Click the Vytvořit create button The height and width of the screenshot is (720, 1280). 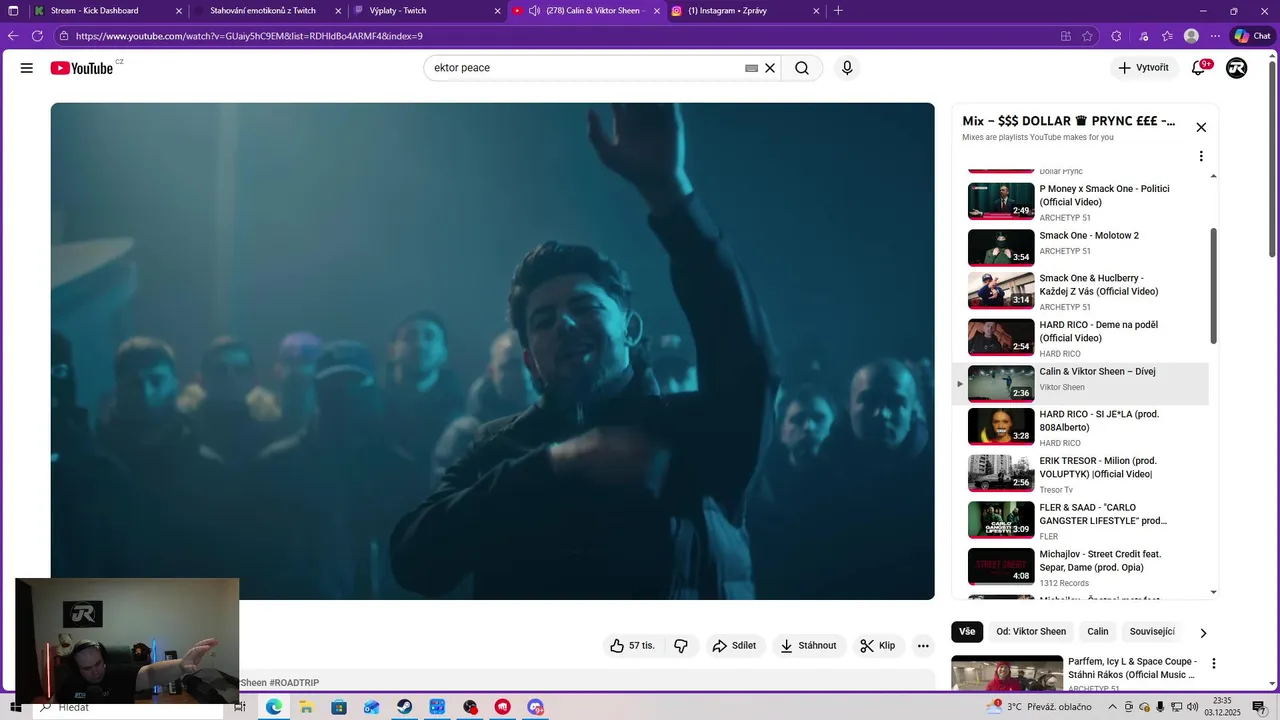point(1143,68)
